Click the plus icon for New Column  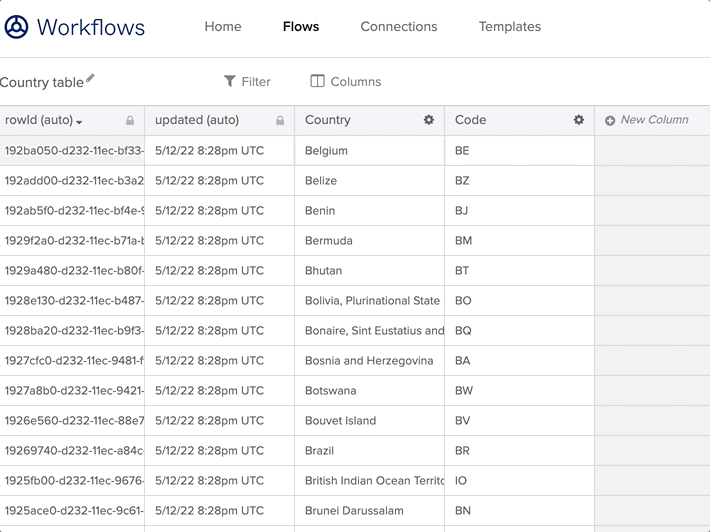point(610,121)
